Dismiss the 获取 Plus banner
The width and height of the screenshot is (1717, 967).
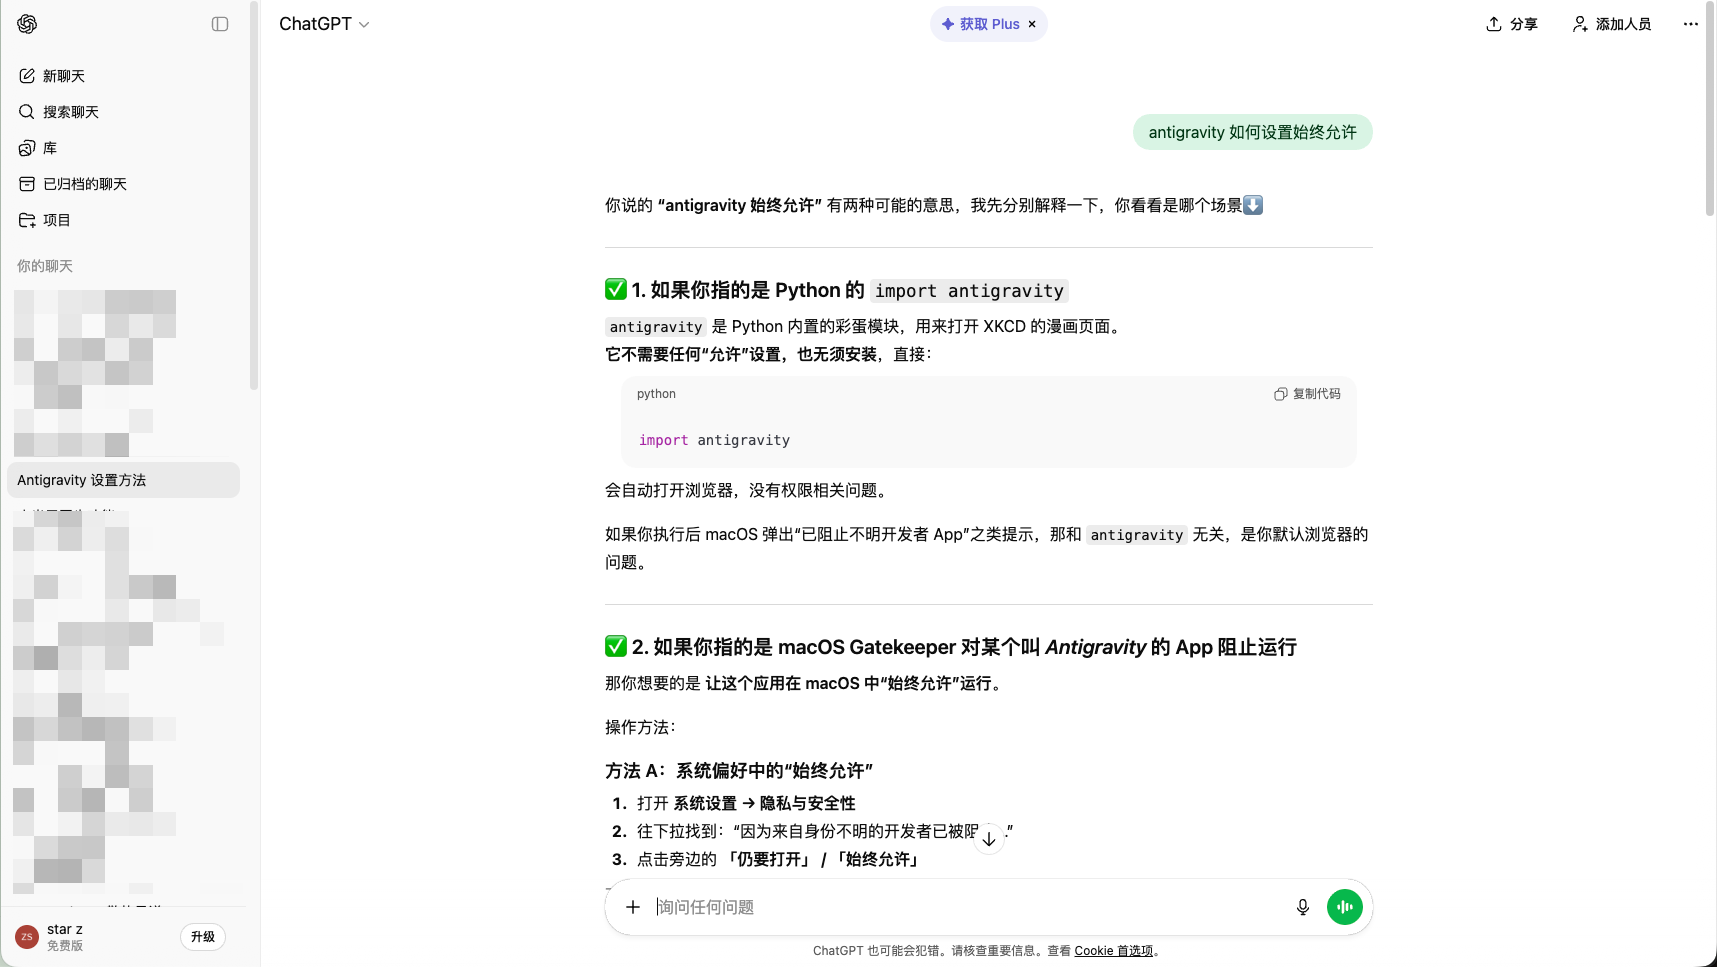tap(1032, 24)
